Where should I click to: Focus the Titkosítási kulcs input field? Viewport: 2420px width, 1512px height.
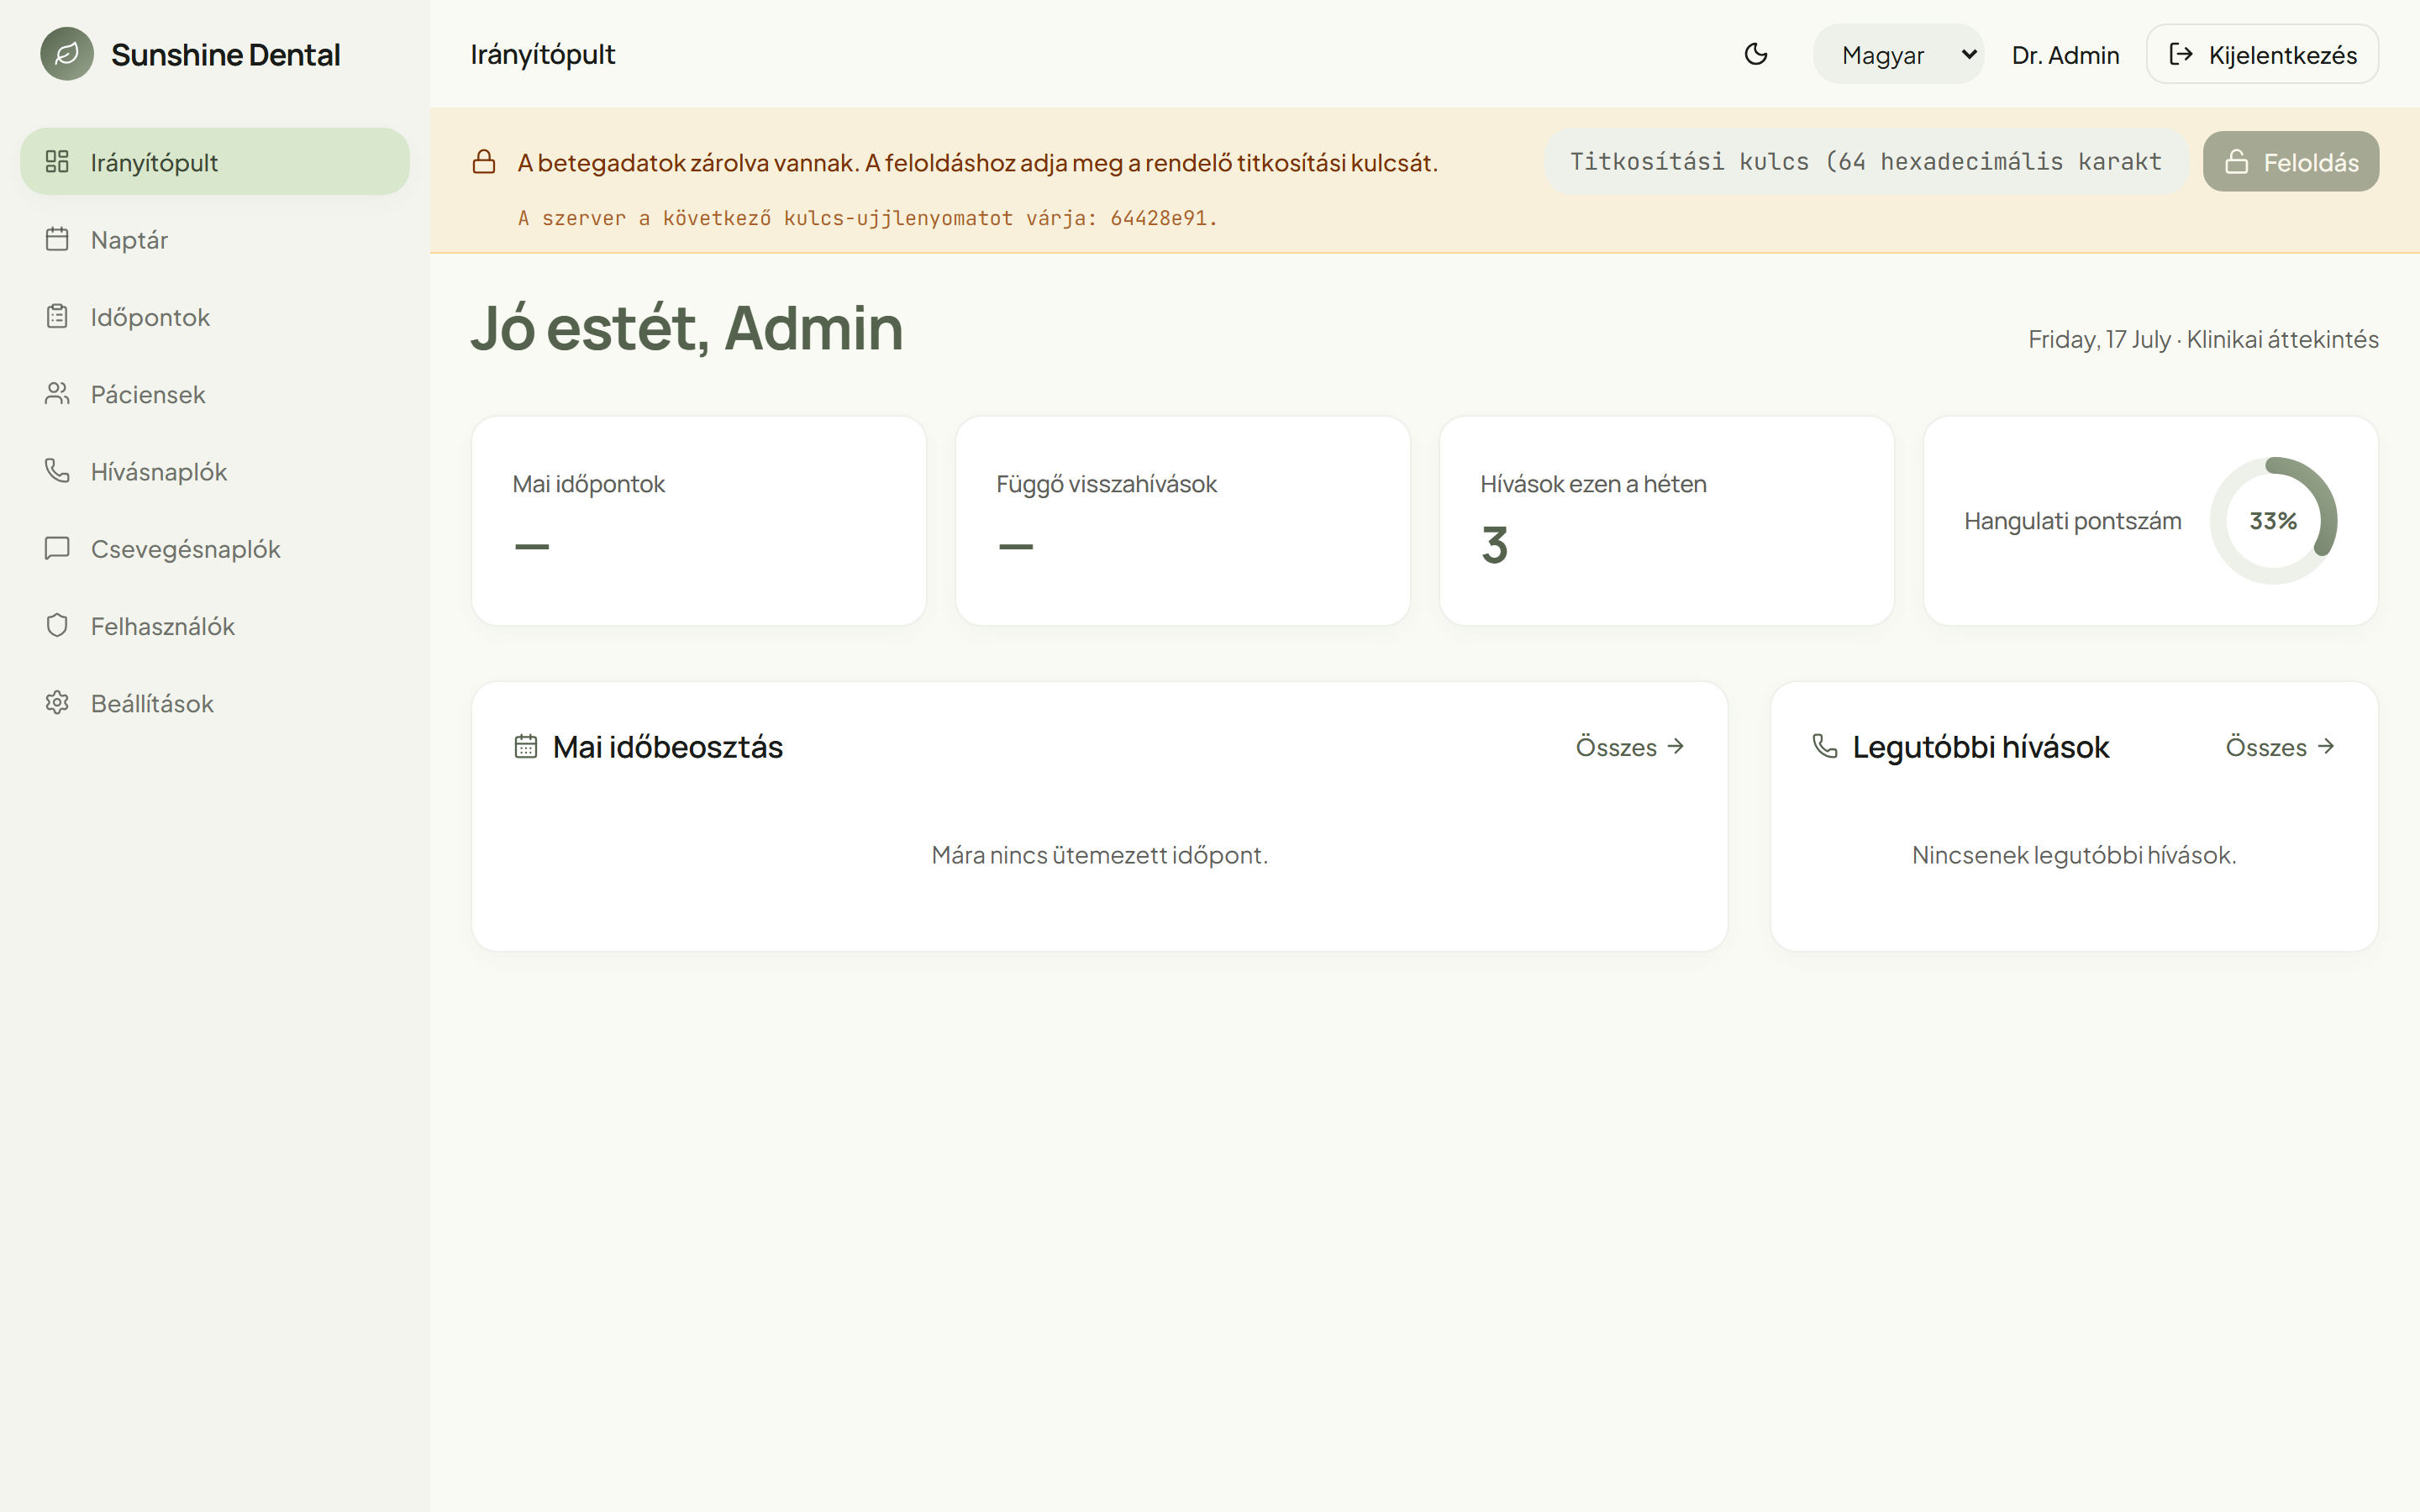[x=1865, y=162]
